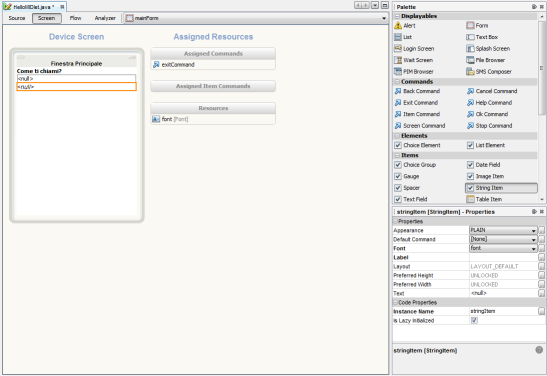Collapse the Items palette section
This screenshot has width=547, height=376.
click(x=397, y=155)
